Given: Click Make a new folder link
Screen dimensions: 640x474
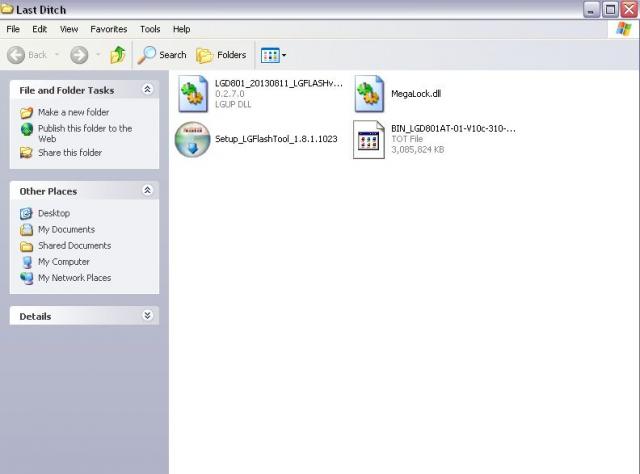Looking at the screenshot, I should coord(73,112).
